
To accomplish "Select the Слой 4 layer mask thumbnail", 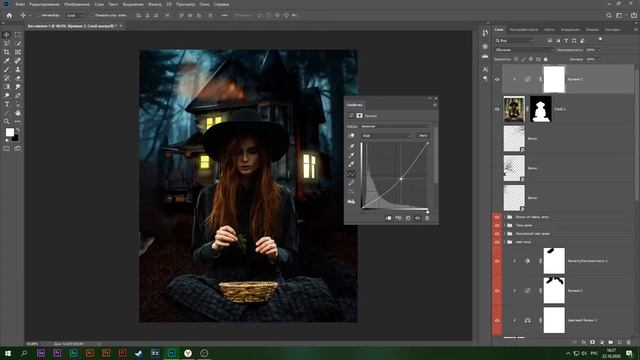I will [540, 109].
